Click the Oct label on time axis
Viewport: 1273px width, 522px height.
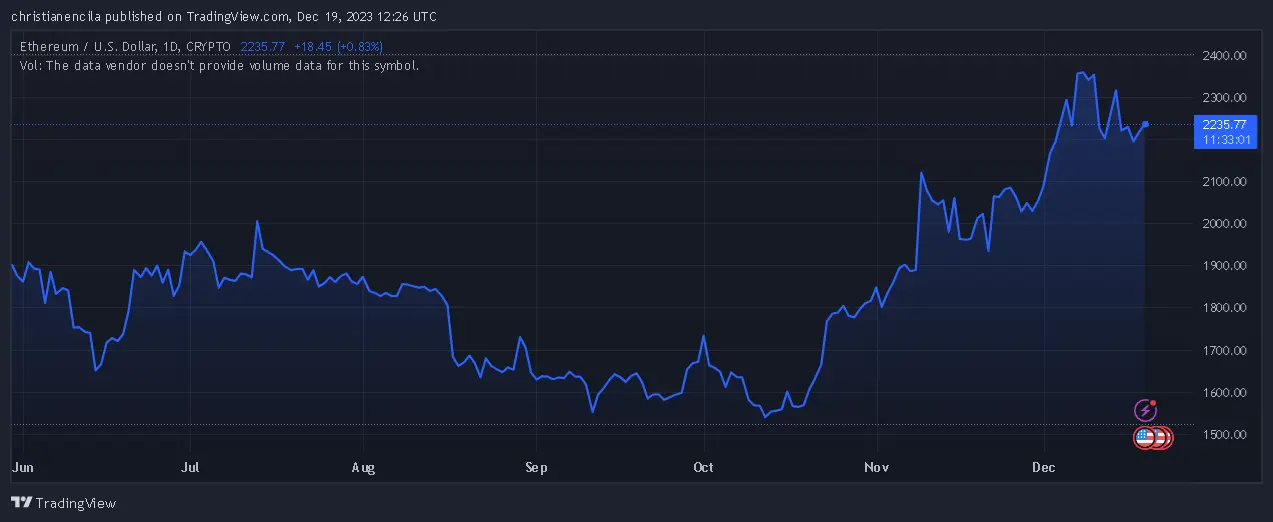point(704,466)
